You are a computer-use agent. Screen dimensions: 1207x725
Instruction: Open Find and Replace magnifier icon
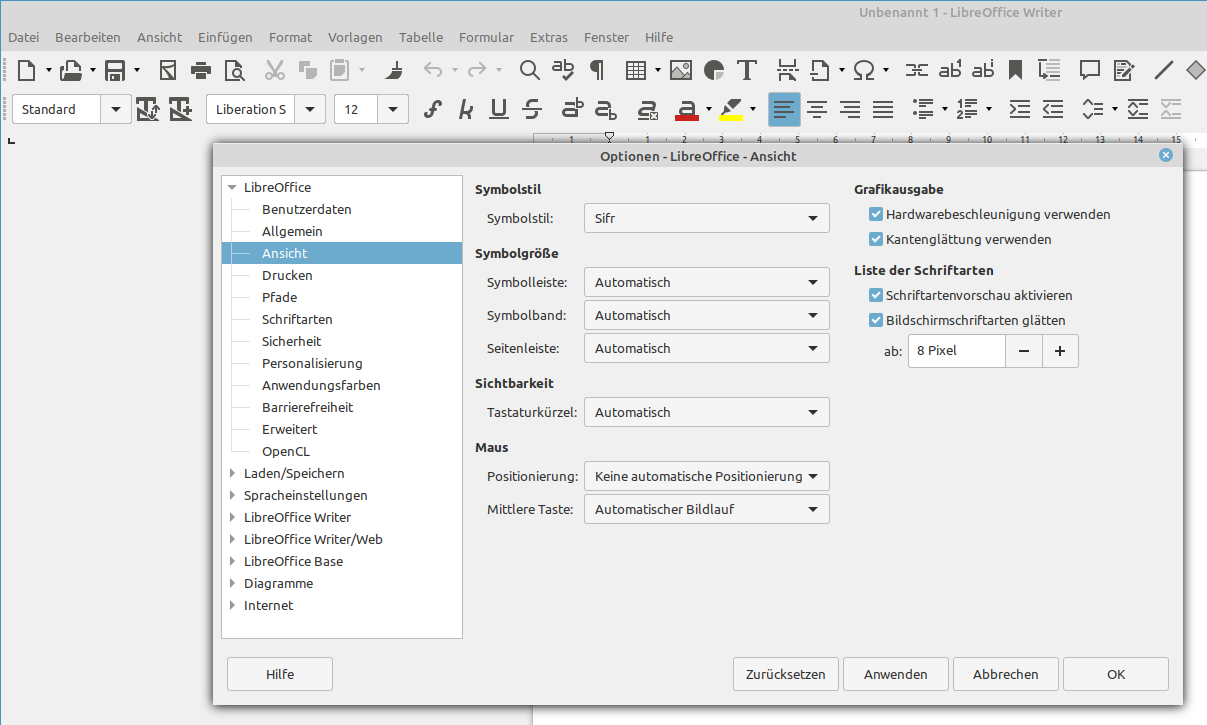[x=530, y=70]
